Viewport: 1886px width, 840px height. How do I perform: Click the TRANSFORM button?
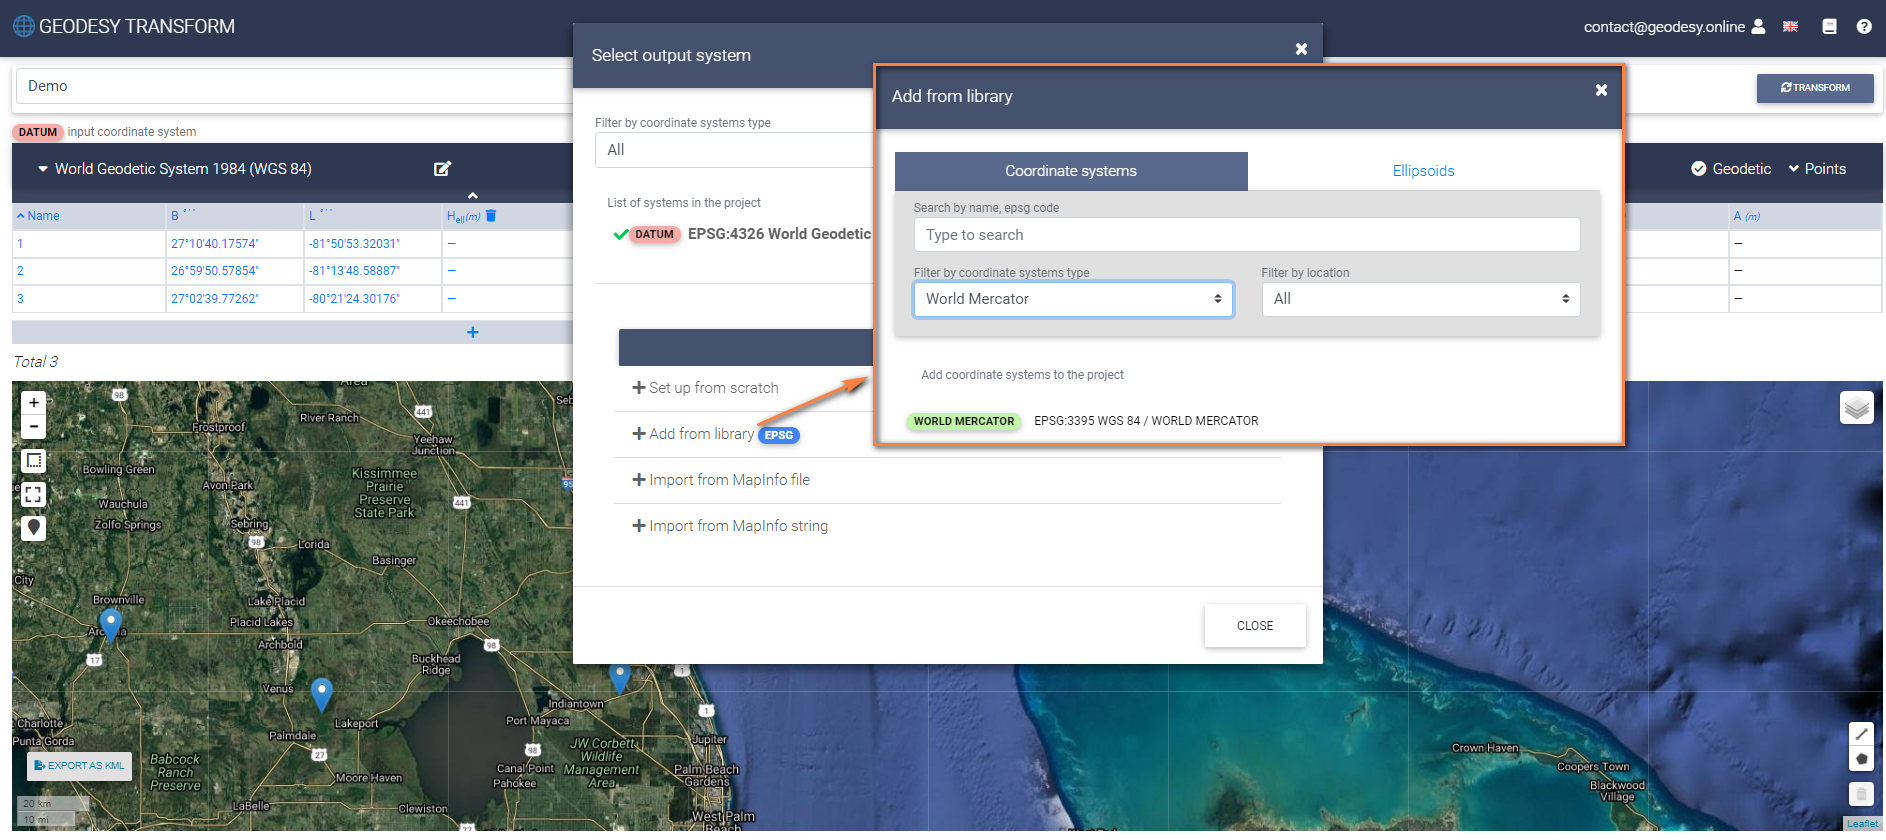[1814, 88]
